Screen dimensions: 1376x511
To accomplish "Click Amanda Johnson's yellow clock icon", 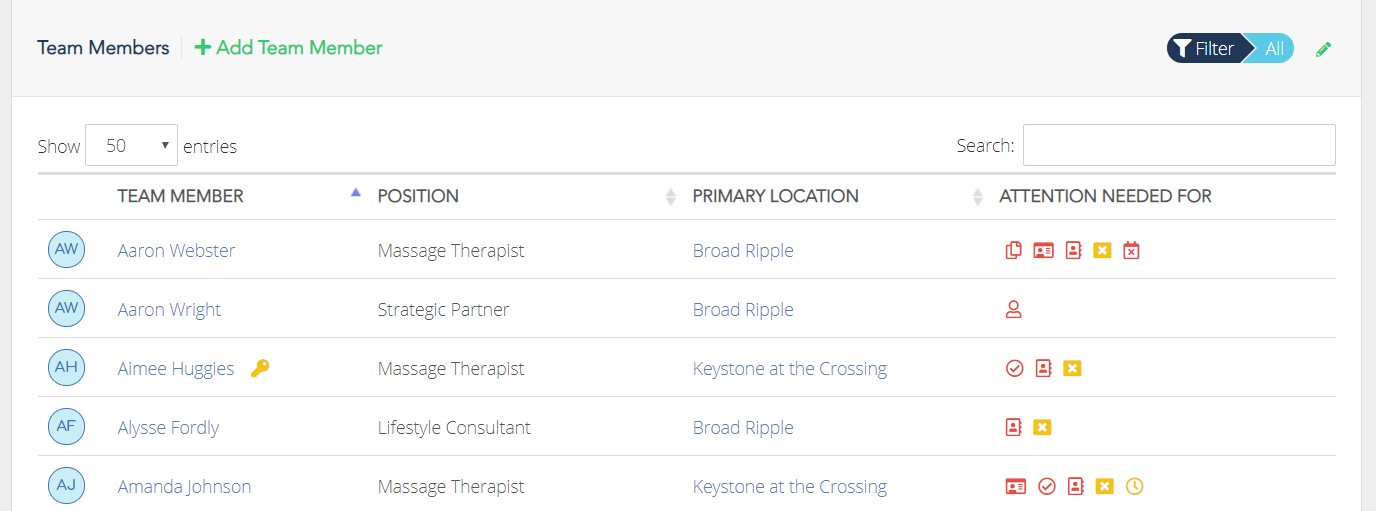I will pos(1134,486).
